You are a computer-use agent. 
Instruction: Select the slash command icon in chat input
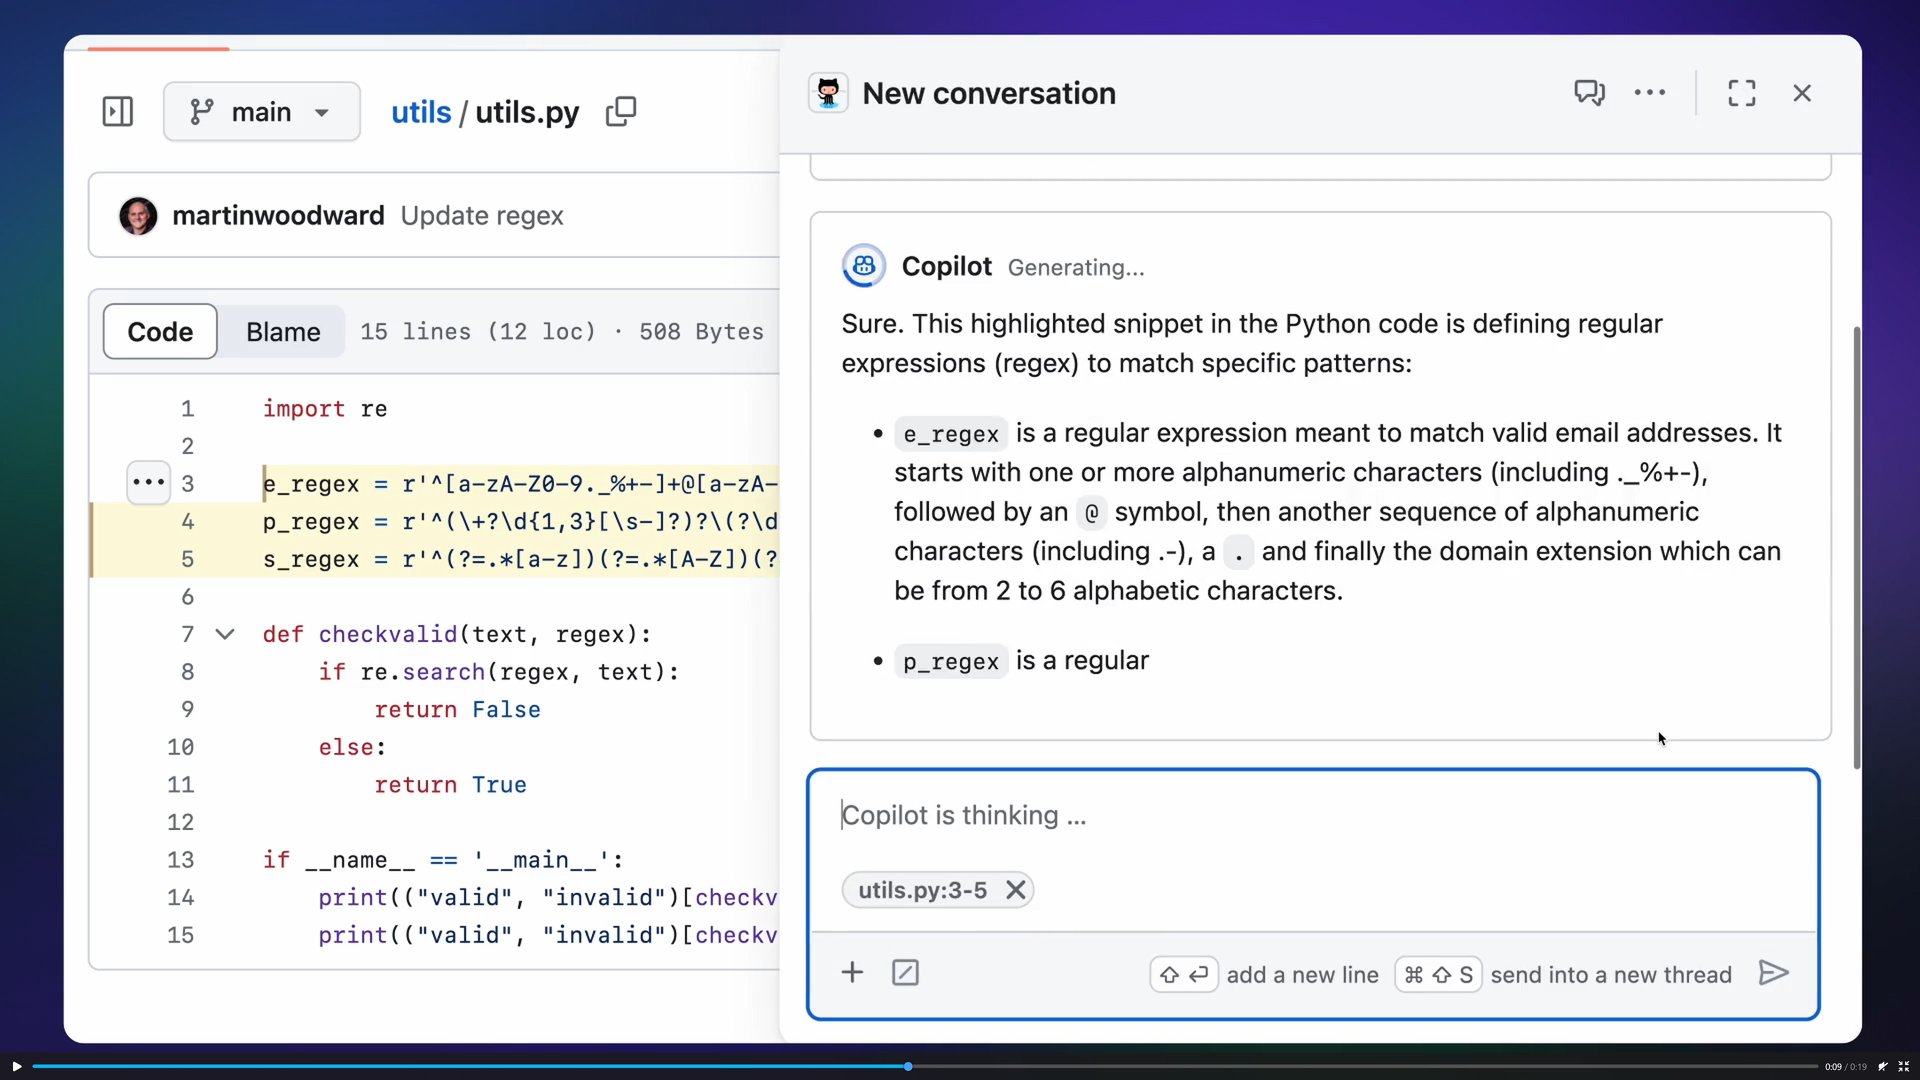tap(905, 971)
